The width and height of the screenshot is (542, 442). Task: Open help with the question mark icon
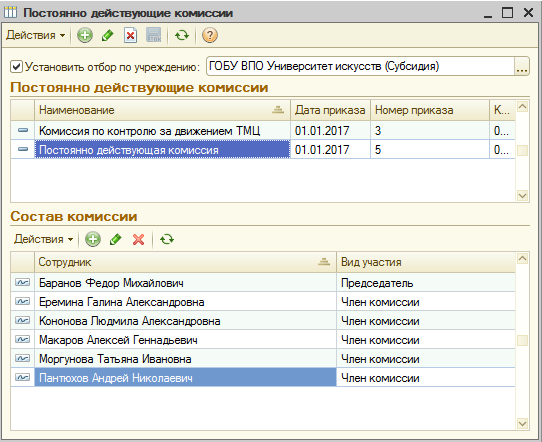(209, 35)
